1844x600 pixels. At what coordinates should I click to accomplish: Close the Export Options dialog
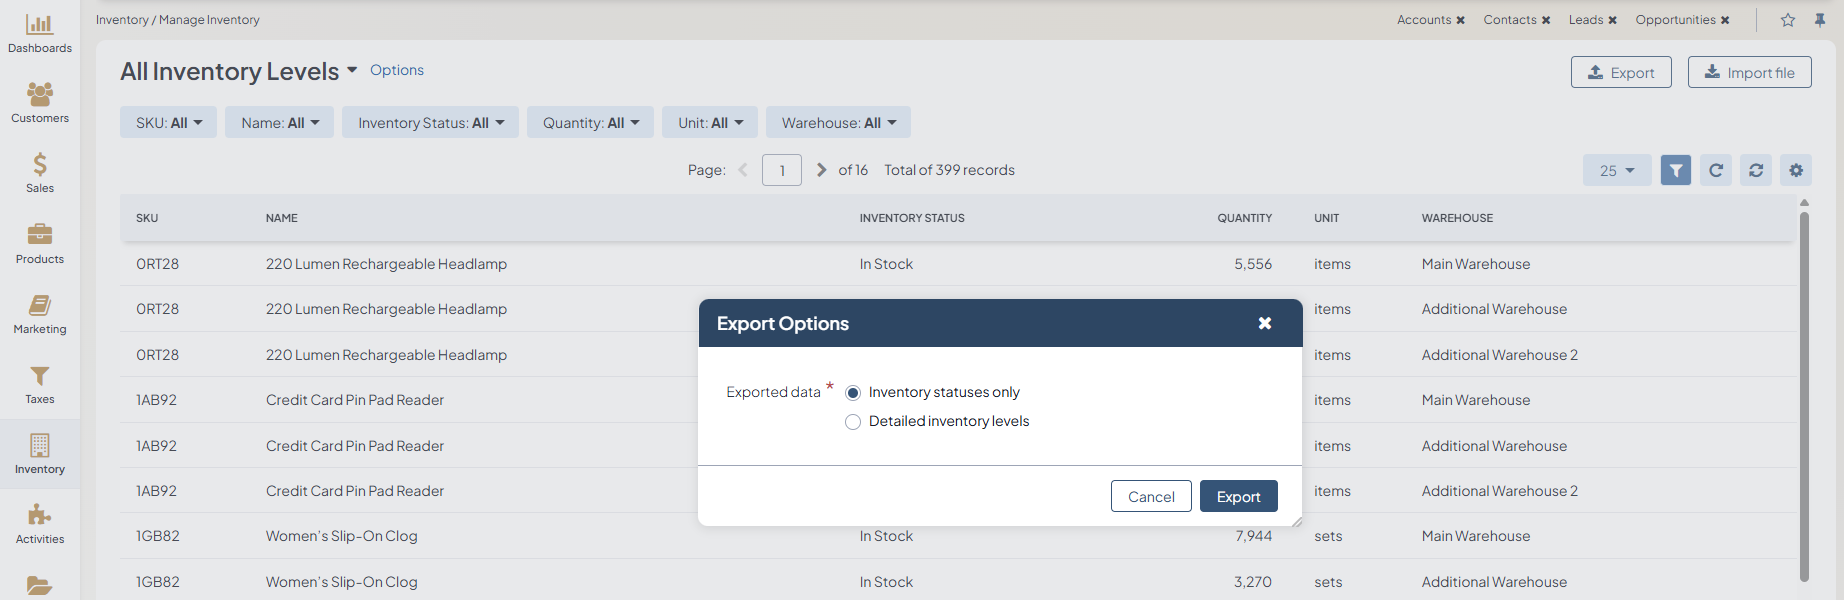pyautogui.click(x=1264, y=323)
